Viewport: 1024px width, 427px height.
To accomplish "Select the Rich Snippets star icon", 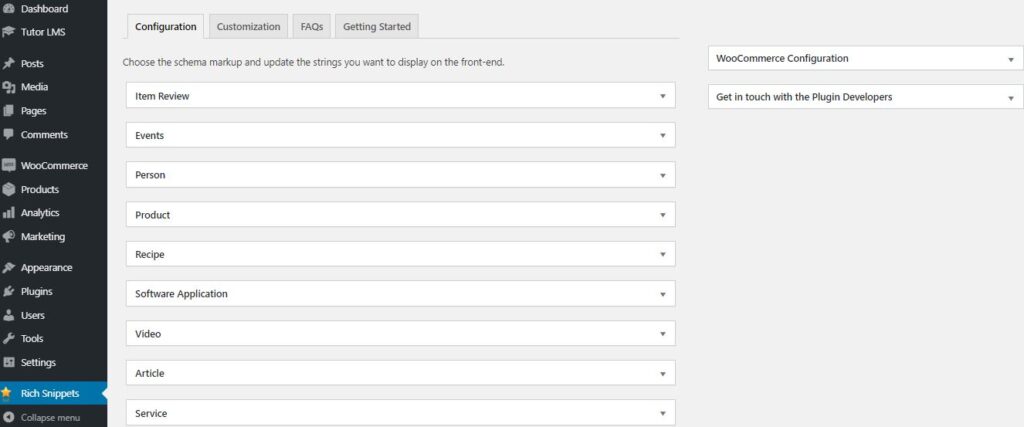I will coord(7,393).
